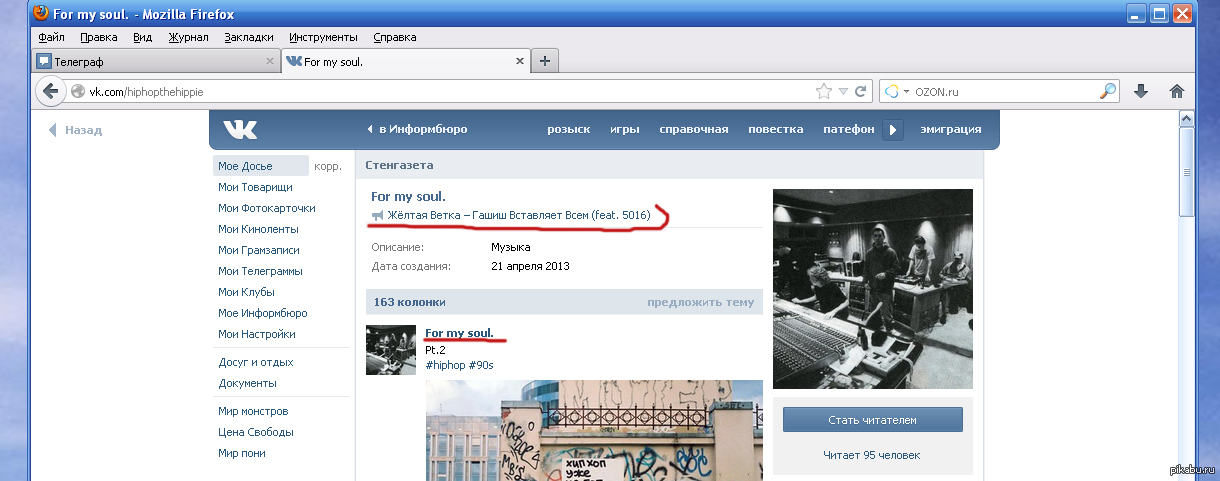This screenshot has height=481, width=1220.
Task: Open For my soul. post author link
Action: (x=459, y=333)
